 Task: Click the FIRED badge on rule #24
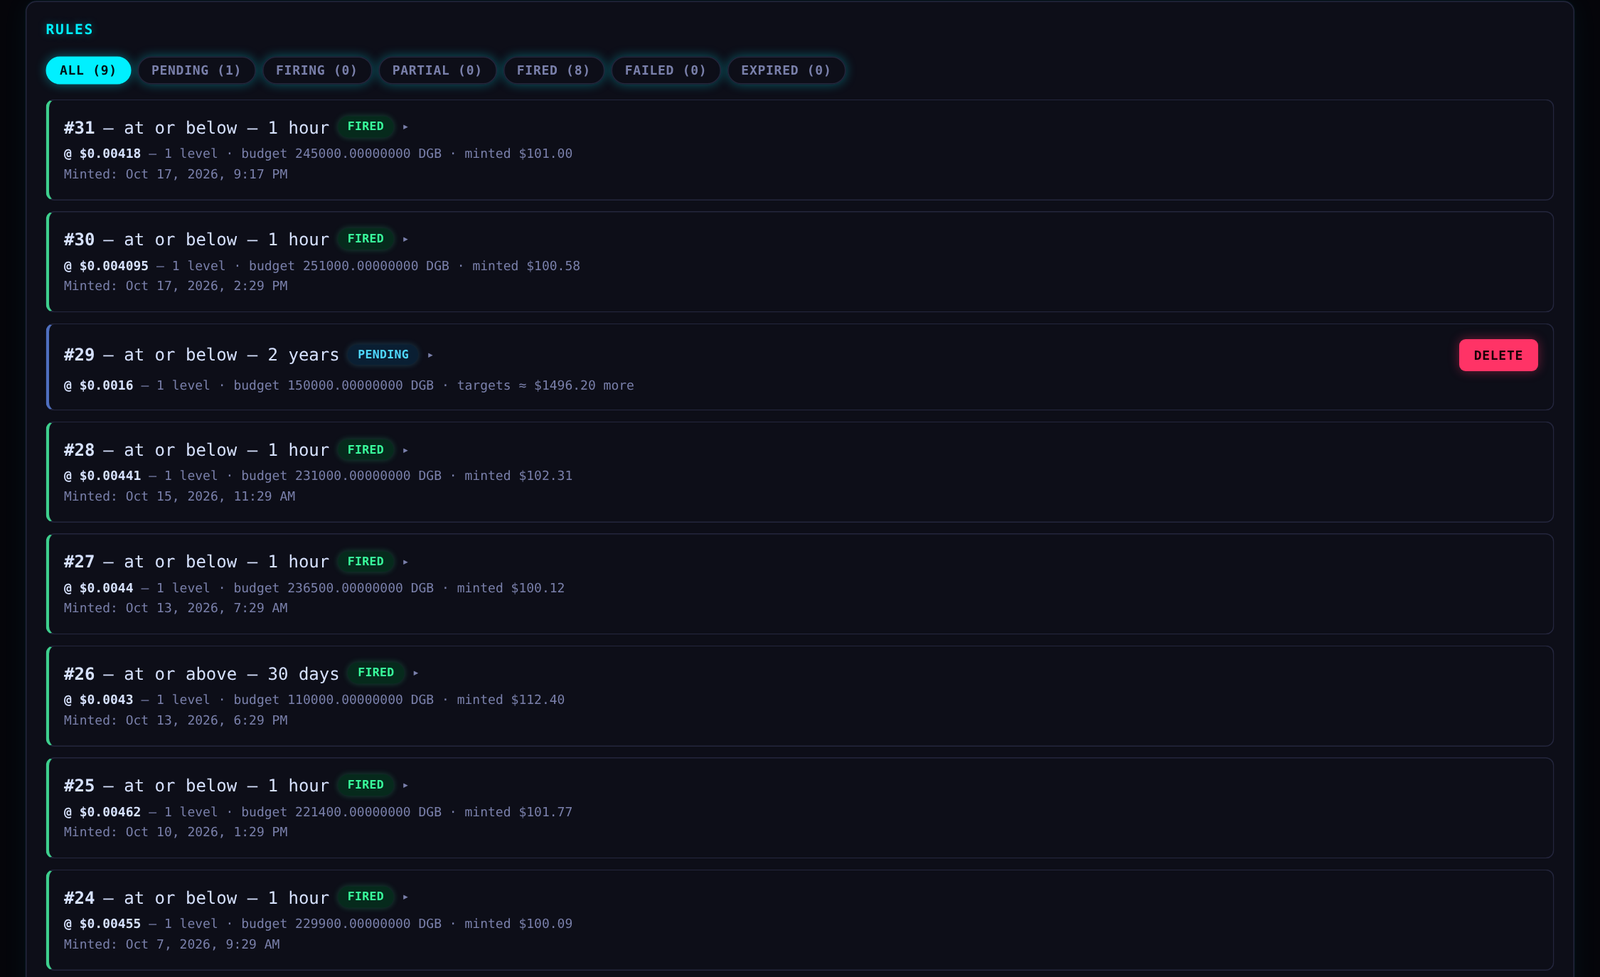[x=365, y=897]
